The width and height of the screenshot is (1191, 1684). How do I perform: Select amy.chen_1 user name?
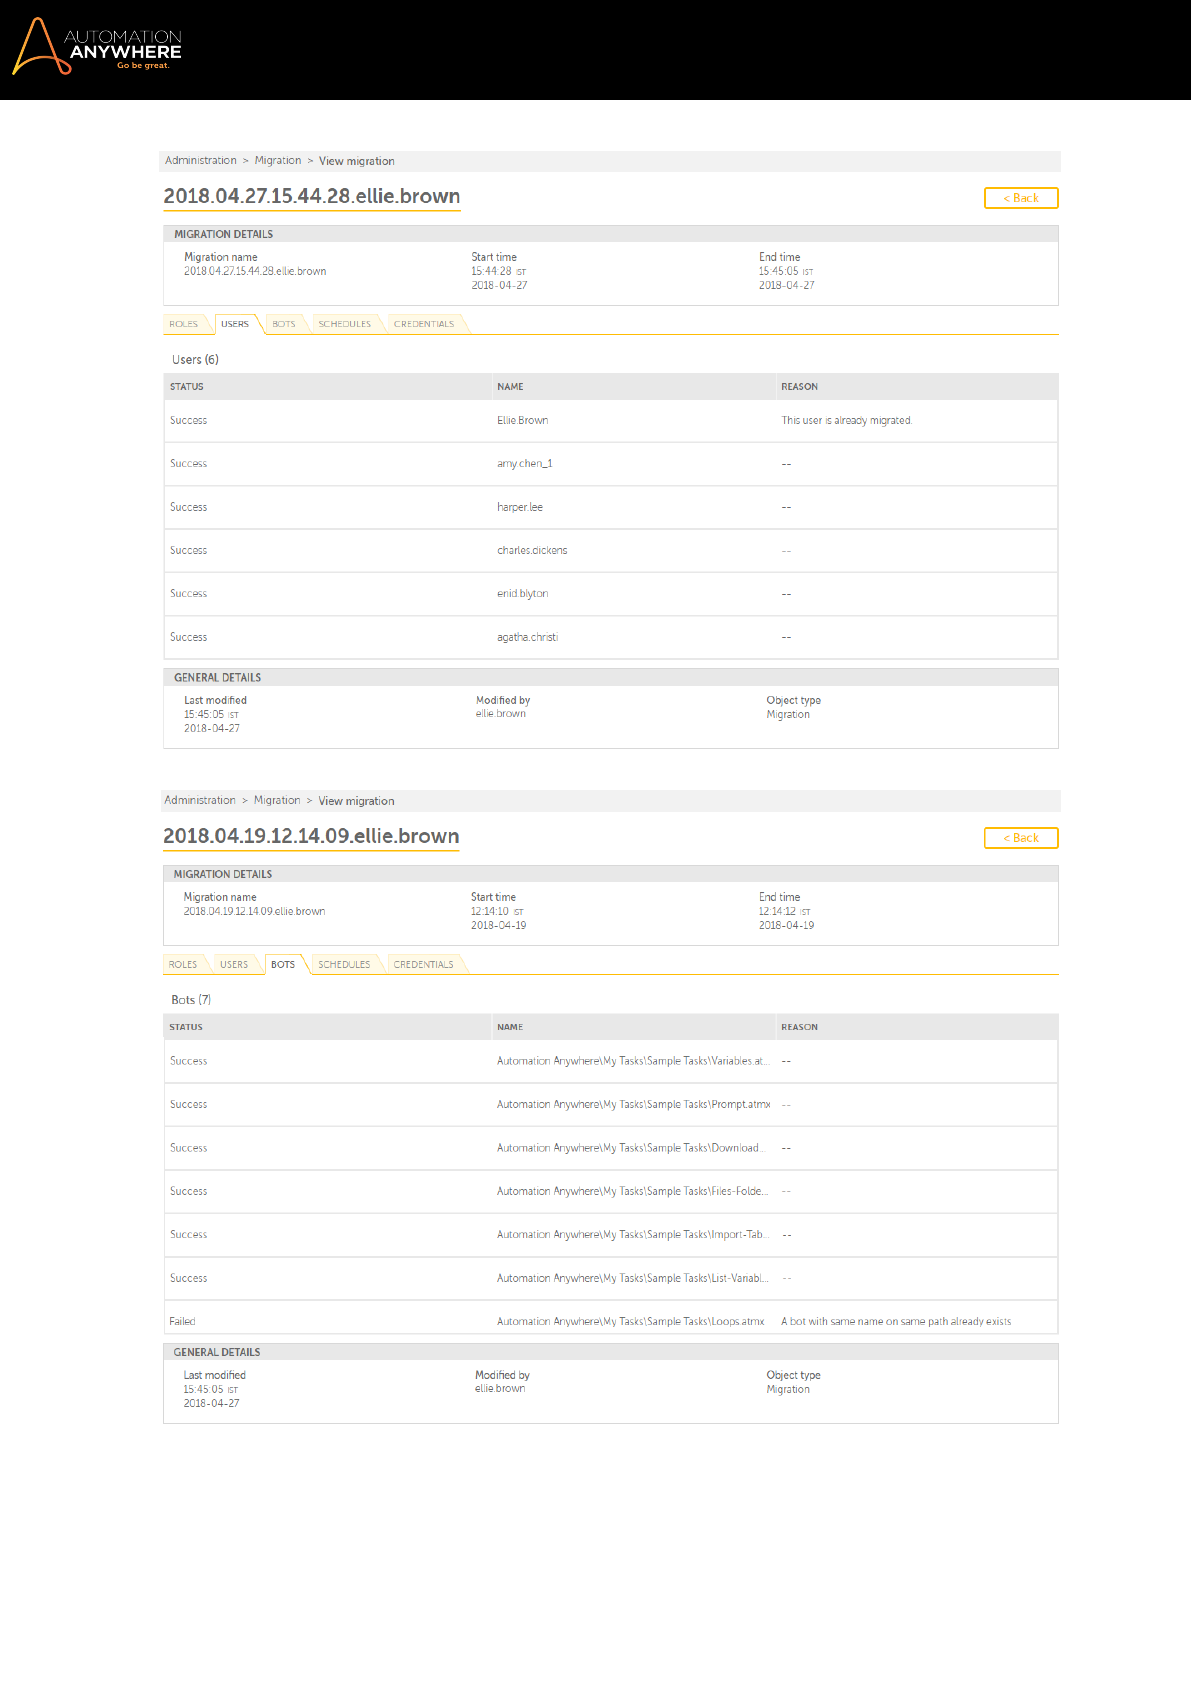525,464
